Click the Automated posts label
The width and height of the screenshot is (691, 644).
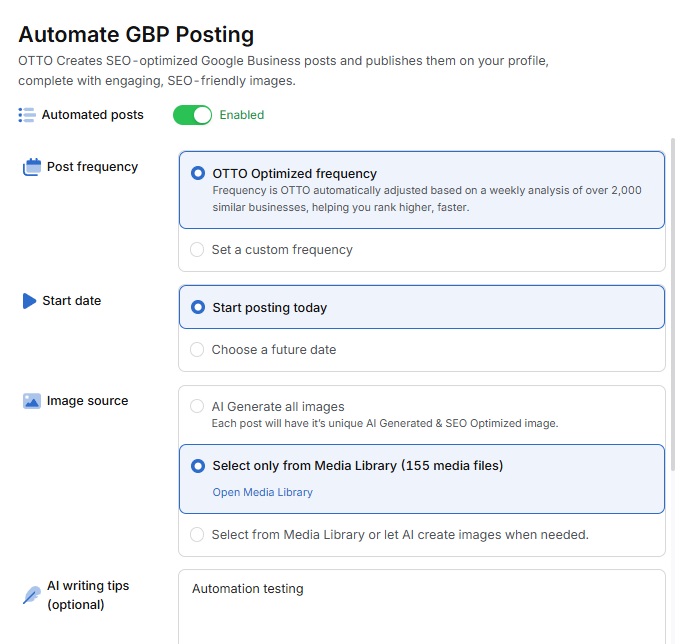pos(93,115)
